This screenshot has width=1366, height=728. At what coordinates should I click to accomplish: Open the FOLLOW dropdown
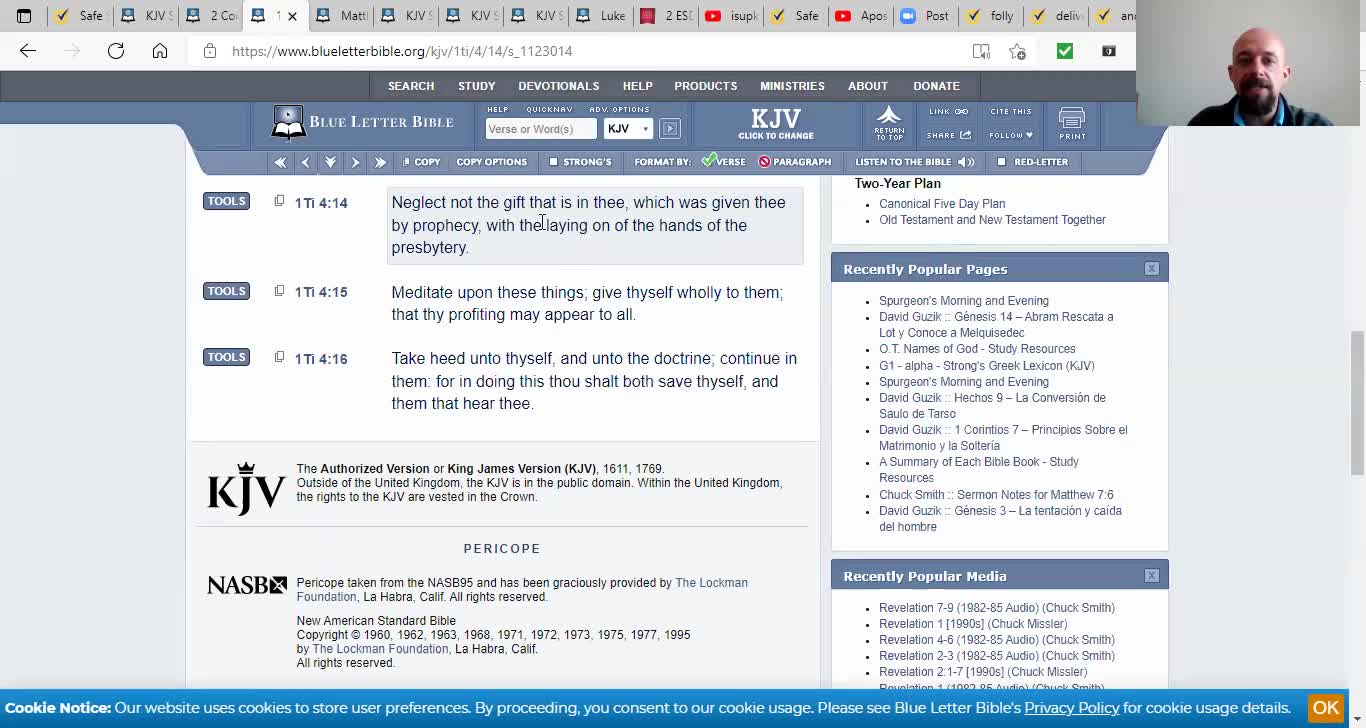pyautogui.click(x=1011, y=135)
